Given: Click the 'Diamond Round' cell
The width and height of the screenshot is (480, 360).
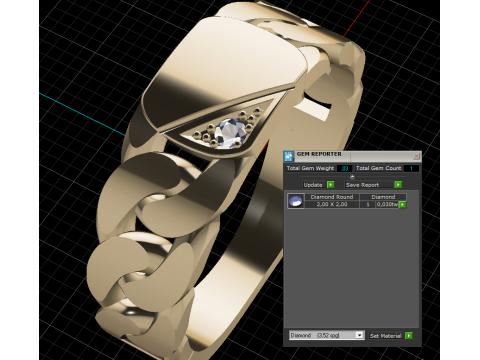Looking at the screenshot, I should click(x=332, y=197).
